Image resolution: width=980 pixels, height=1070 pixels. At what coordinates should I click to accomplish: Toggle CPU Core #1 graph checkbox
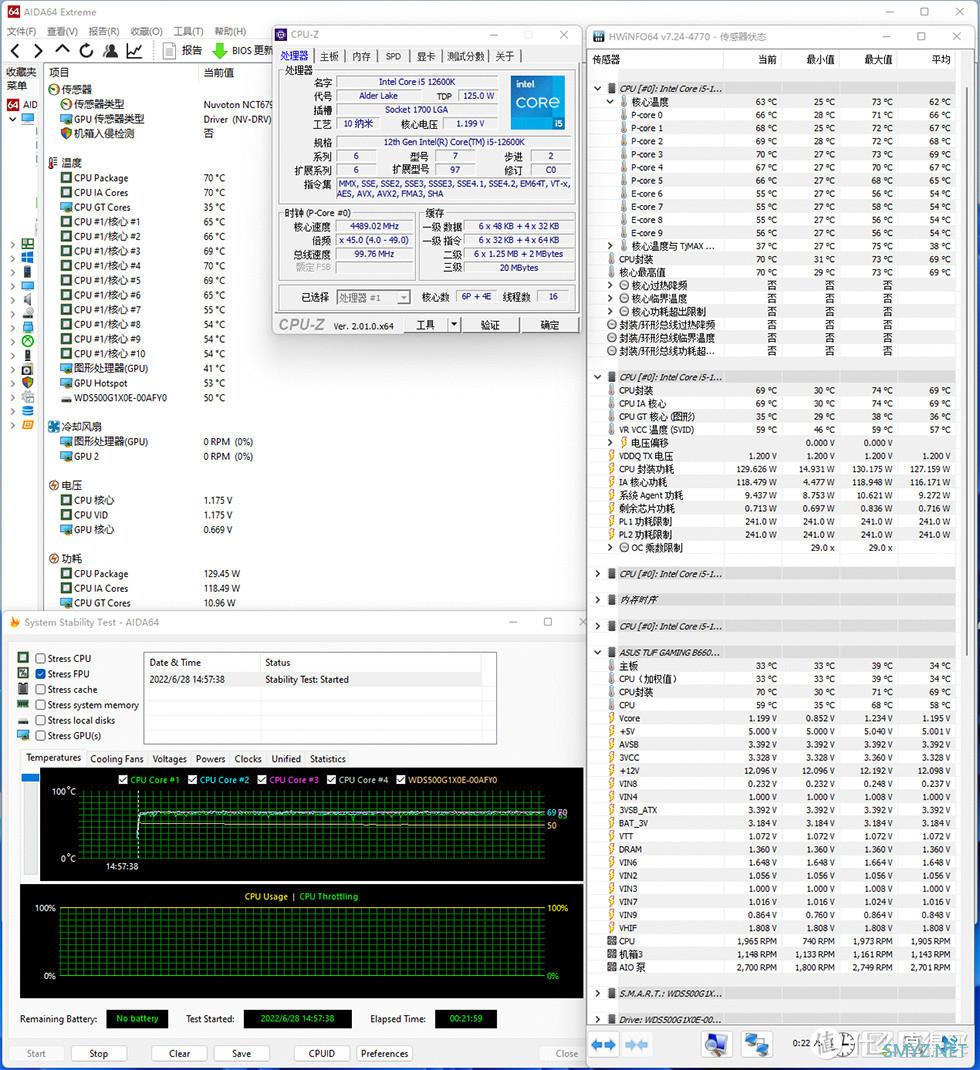123,779
